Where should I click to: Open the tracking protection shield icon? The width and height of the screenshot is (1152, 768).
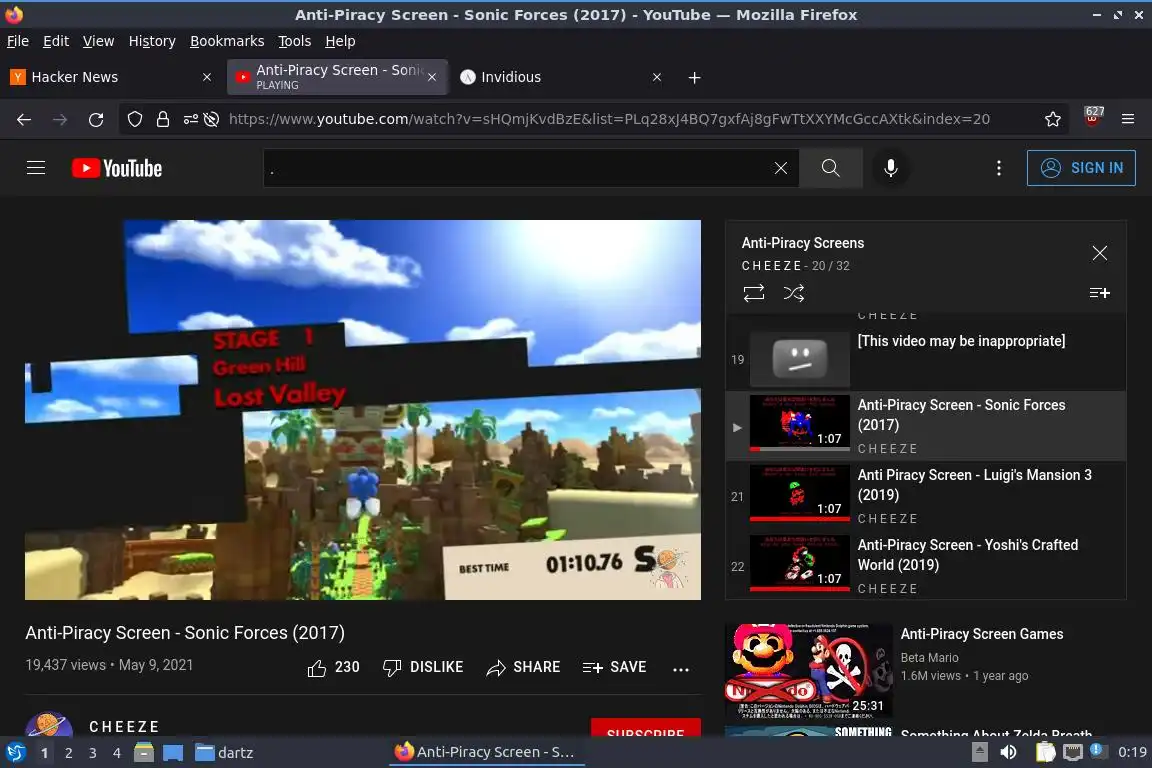(134, 119)
